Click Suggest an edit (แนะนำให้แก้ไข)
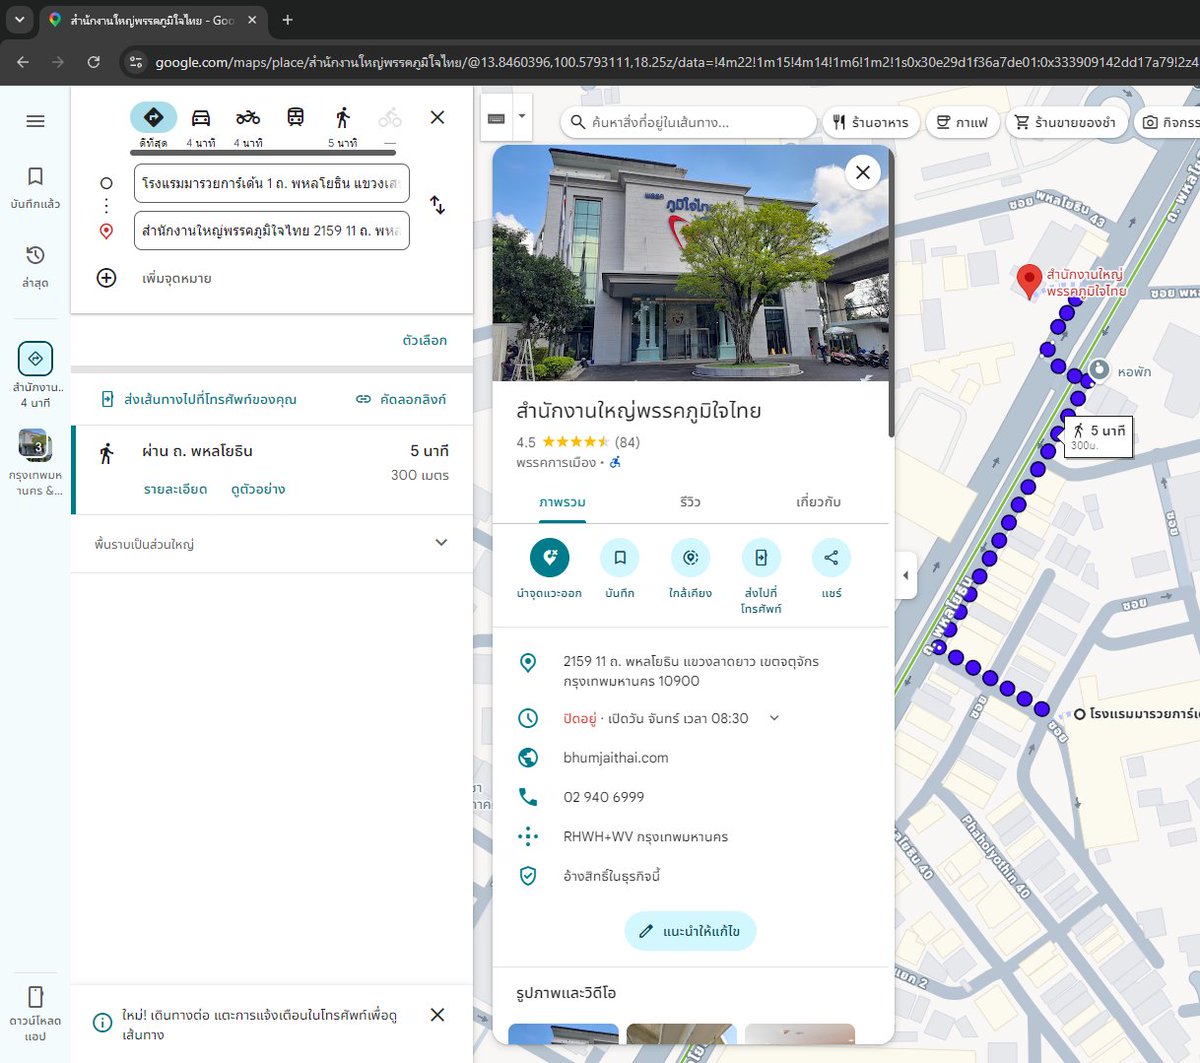Viewport: 1200px width, 1063px height. click(690, 931)
